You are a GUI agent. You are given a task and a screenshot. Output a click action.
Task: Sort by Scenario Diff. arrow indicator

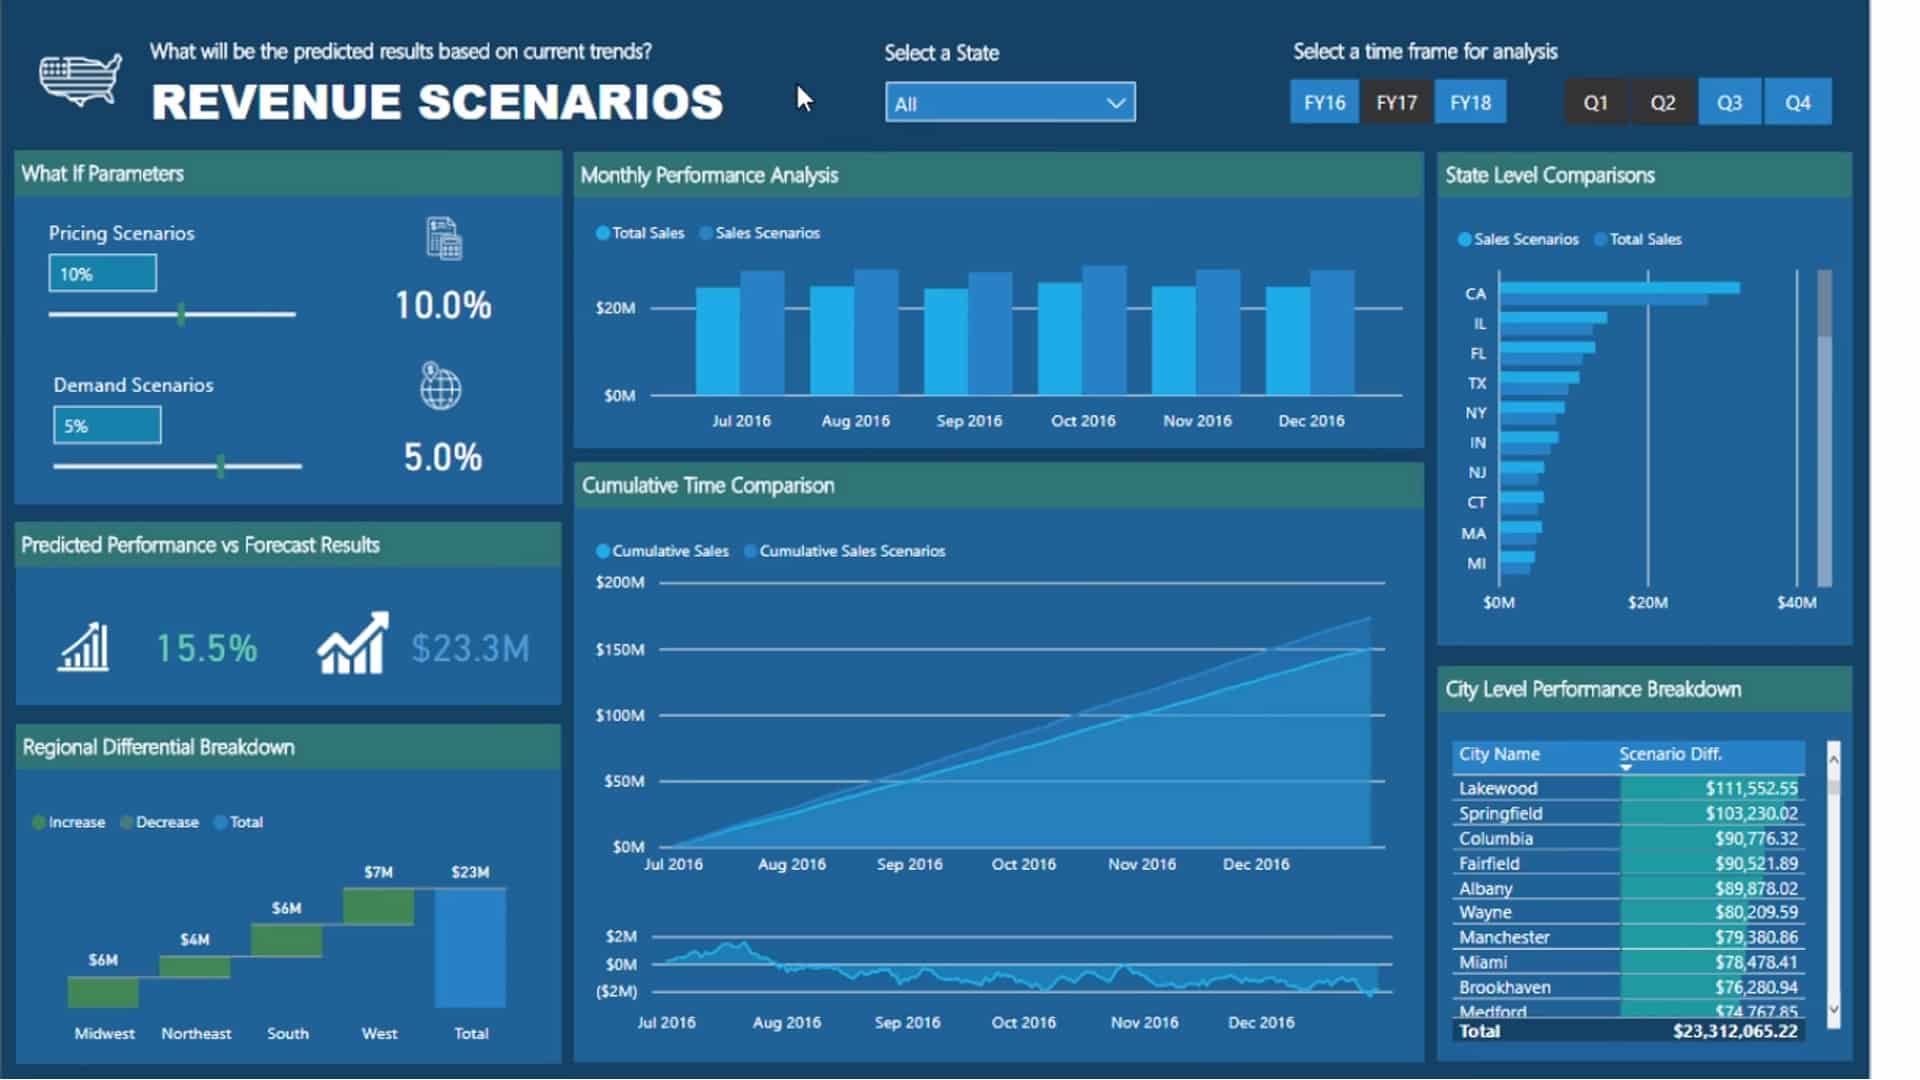point(1626,768)
